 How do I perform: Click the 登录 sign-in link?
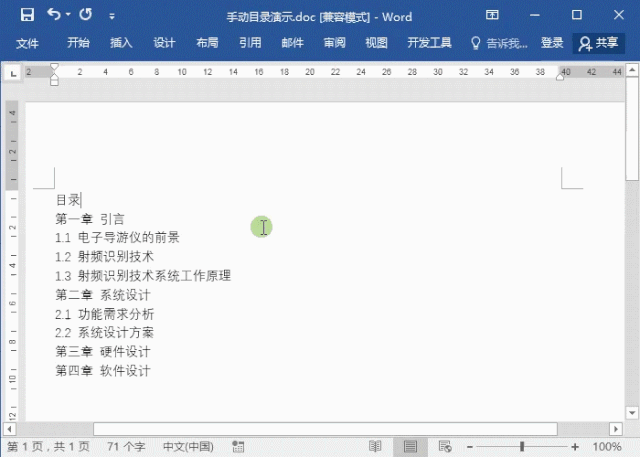552,43
